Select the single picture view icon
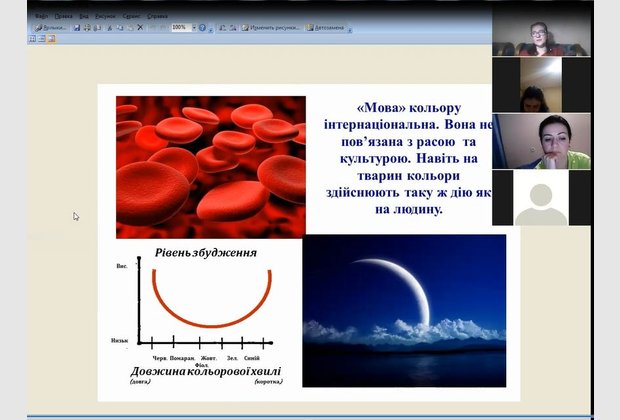Screen dimensions: 620x420 click(x=50, y=39)
